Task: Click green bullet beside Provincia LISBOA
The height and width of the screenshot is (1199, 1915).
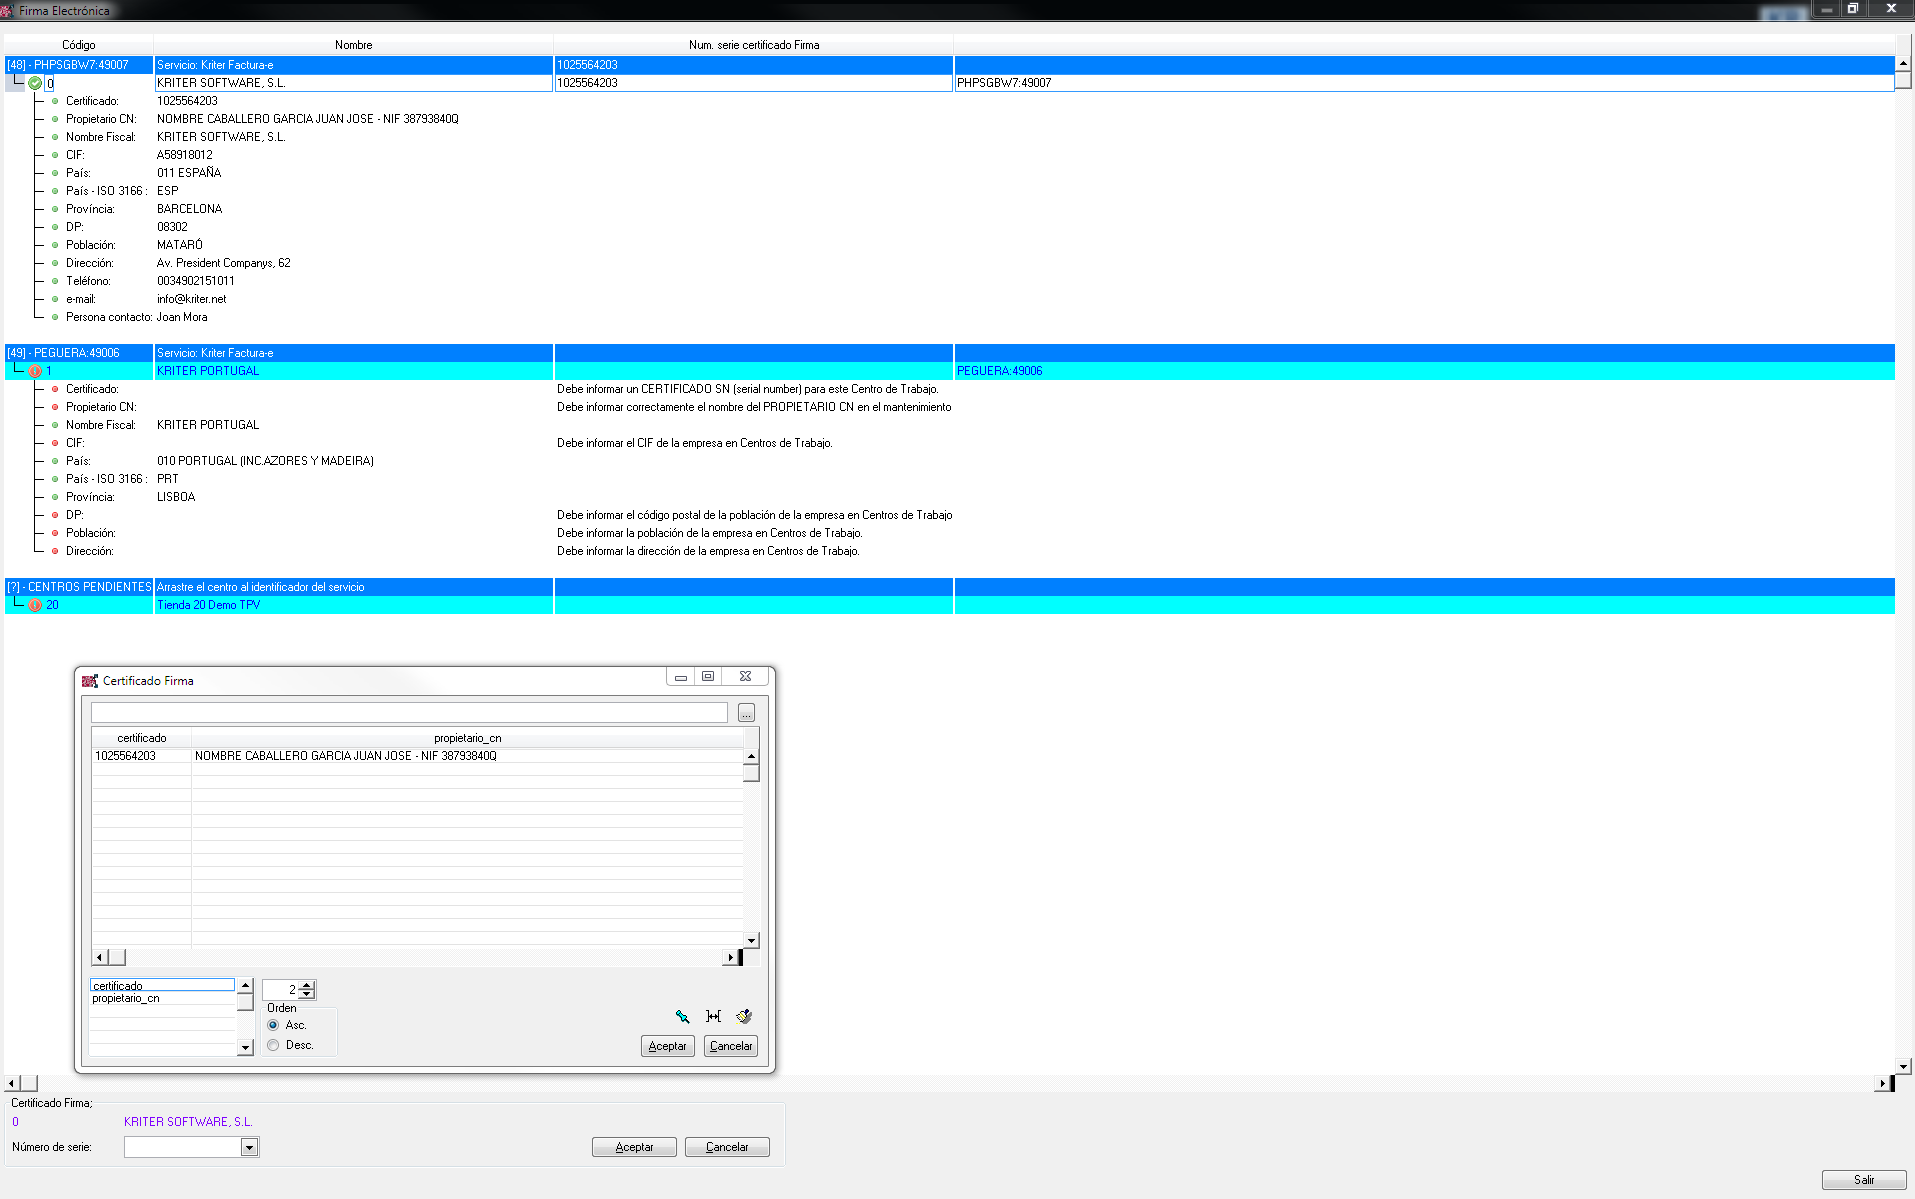Action: click(55, 497)
